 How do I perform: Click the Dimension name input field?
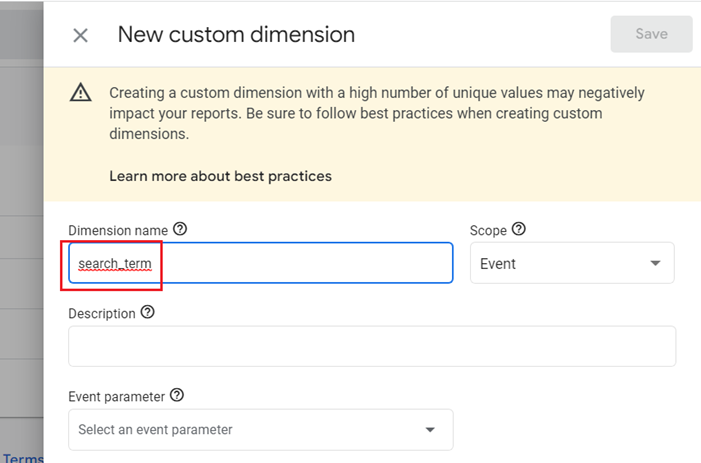261,263
